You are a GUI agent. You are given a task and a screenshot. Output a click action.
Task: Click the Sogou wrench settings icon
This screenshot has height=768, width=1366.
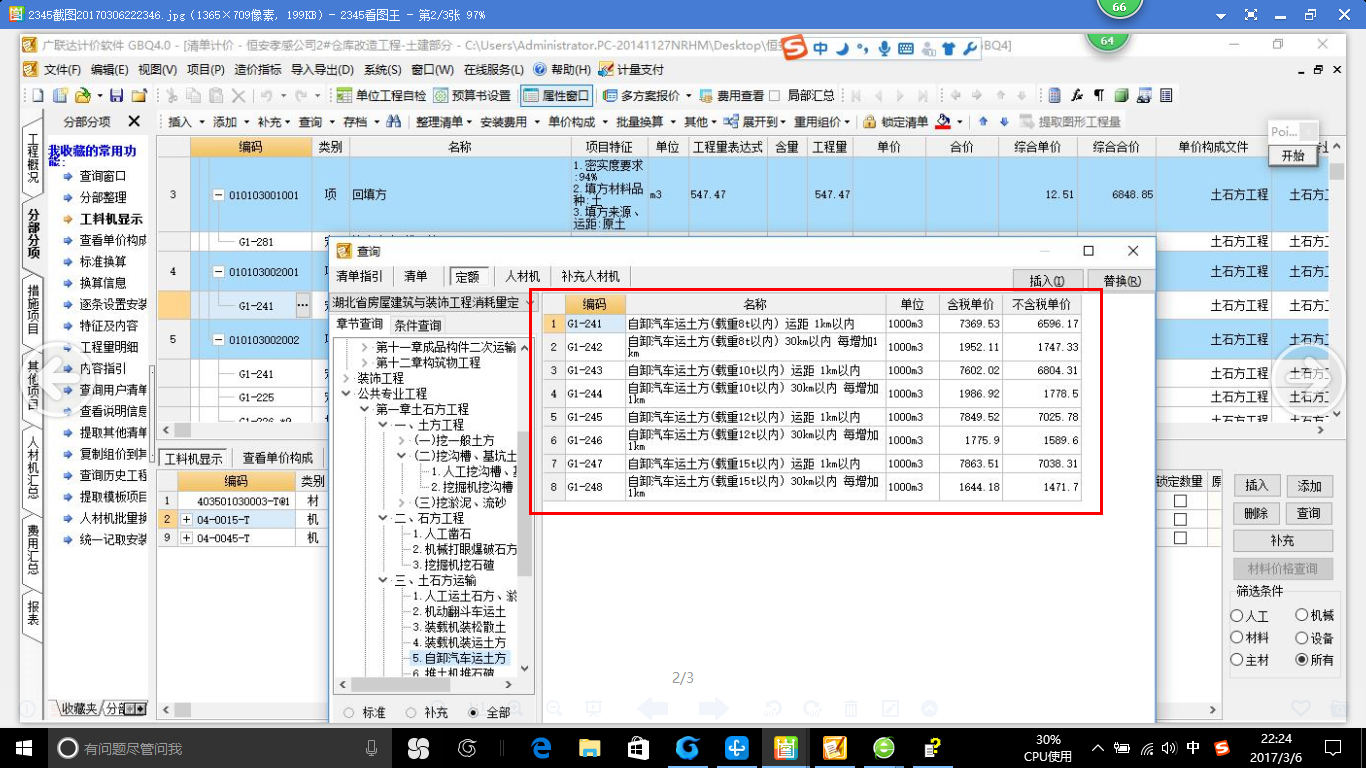pos(968,47)
